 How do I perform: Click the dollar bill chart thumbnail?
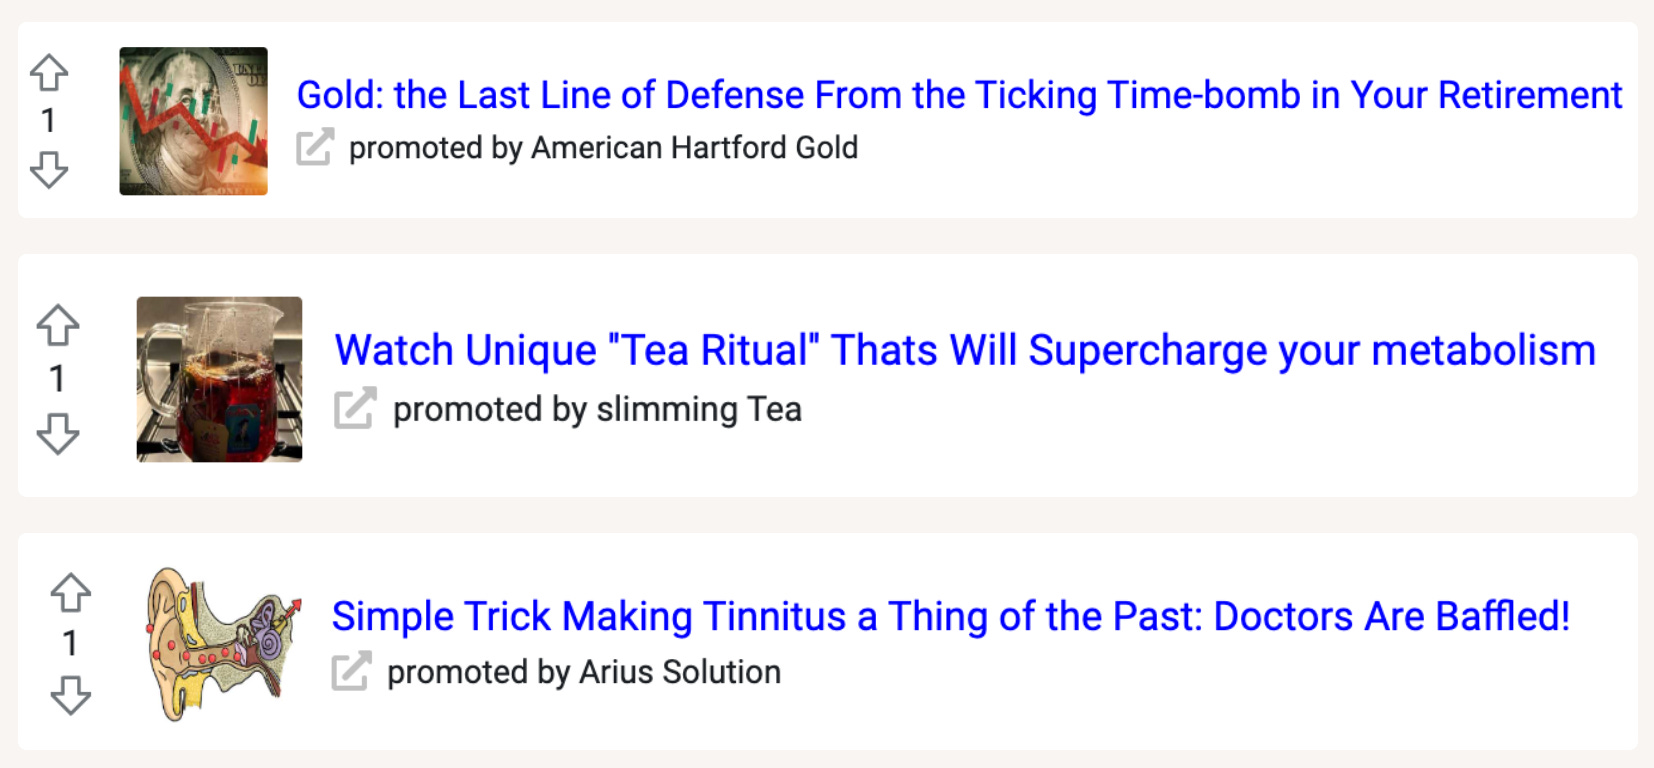pos(193,119)
